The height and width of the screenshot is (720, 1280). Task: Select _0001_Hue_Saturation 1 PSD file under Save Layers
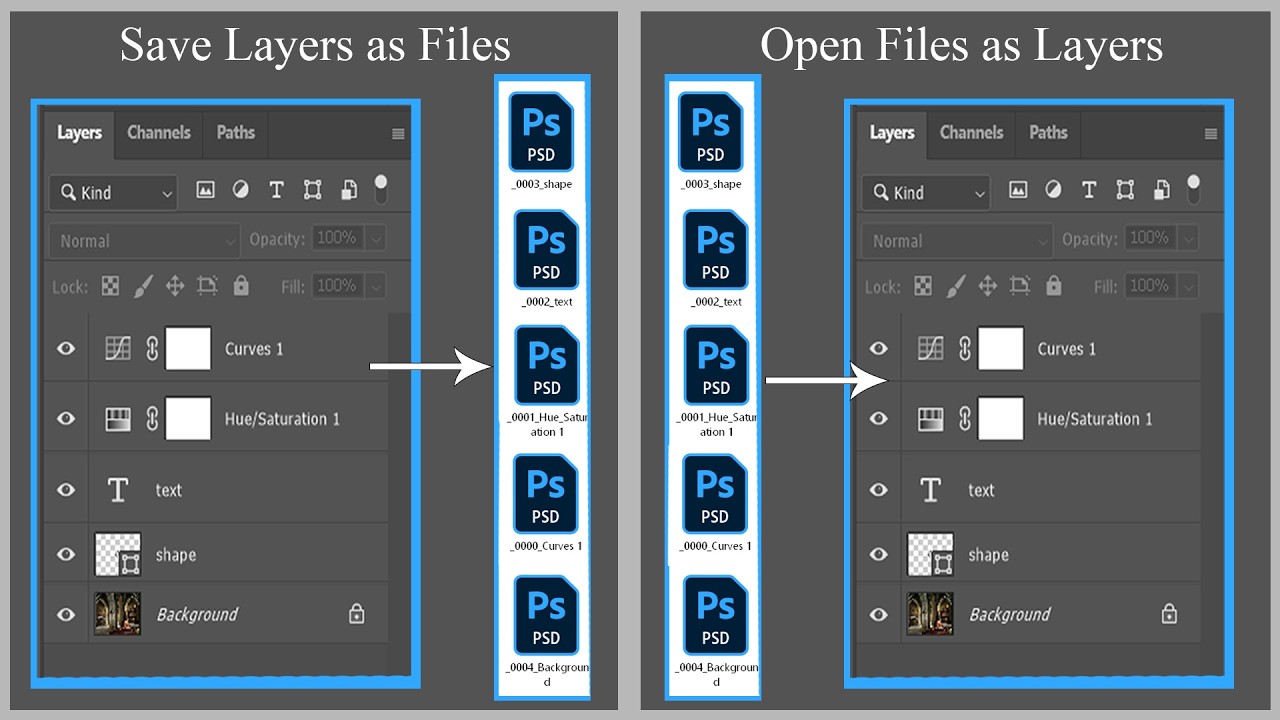click(547, 381)
